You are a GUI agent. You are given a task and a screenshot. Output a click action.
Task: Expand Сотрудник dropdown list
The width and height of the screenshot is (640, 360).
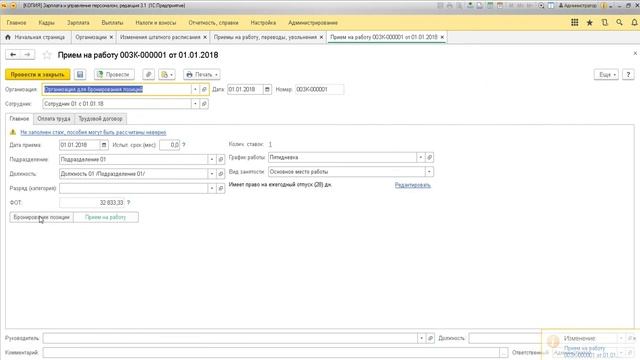[195, 104]
